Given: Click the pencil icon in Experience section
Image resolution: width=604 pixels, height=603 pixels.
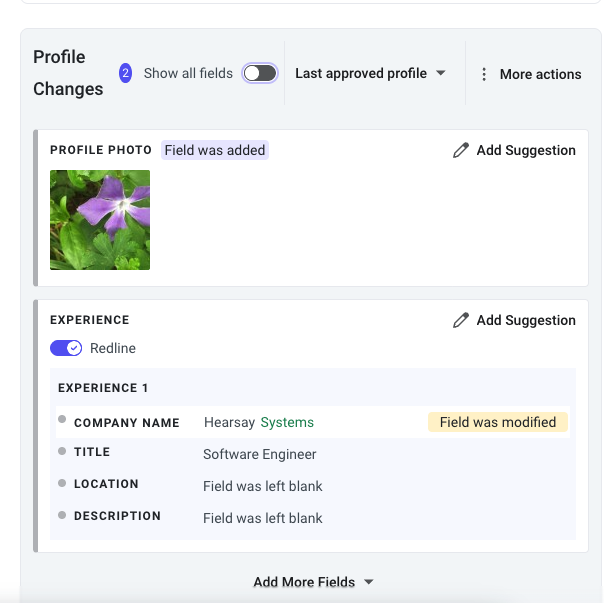Looking at the screenshot, I should [x=461, y=320].
